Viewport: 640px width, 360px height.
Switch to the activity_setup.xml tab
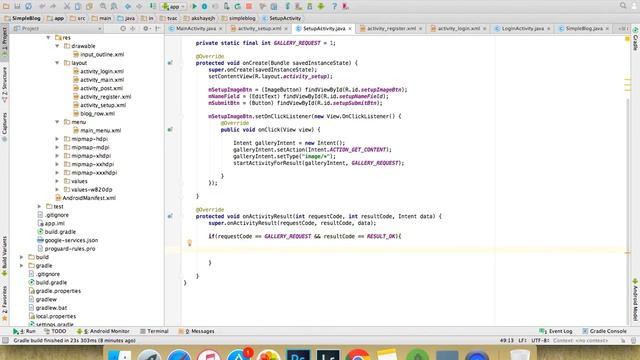(x=259, y=29)
